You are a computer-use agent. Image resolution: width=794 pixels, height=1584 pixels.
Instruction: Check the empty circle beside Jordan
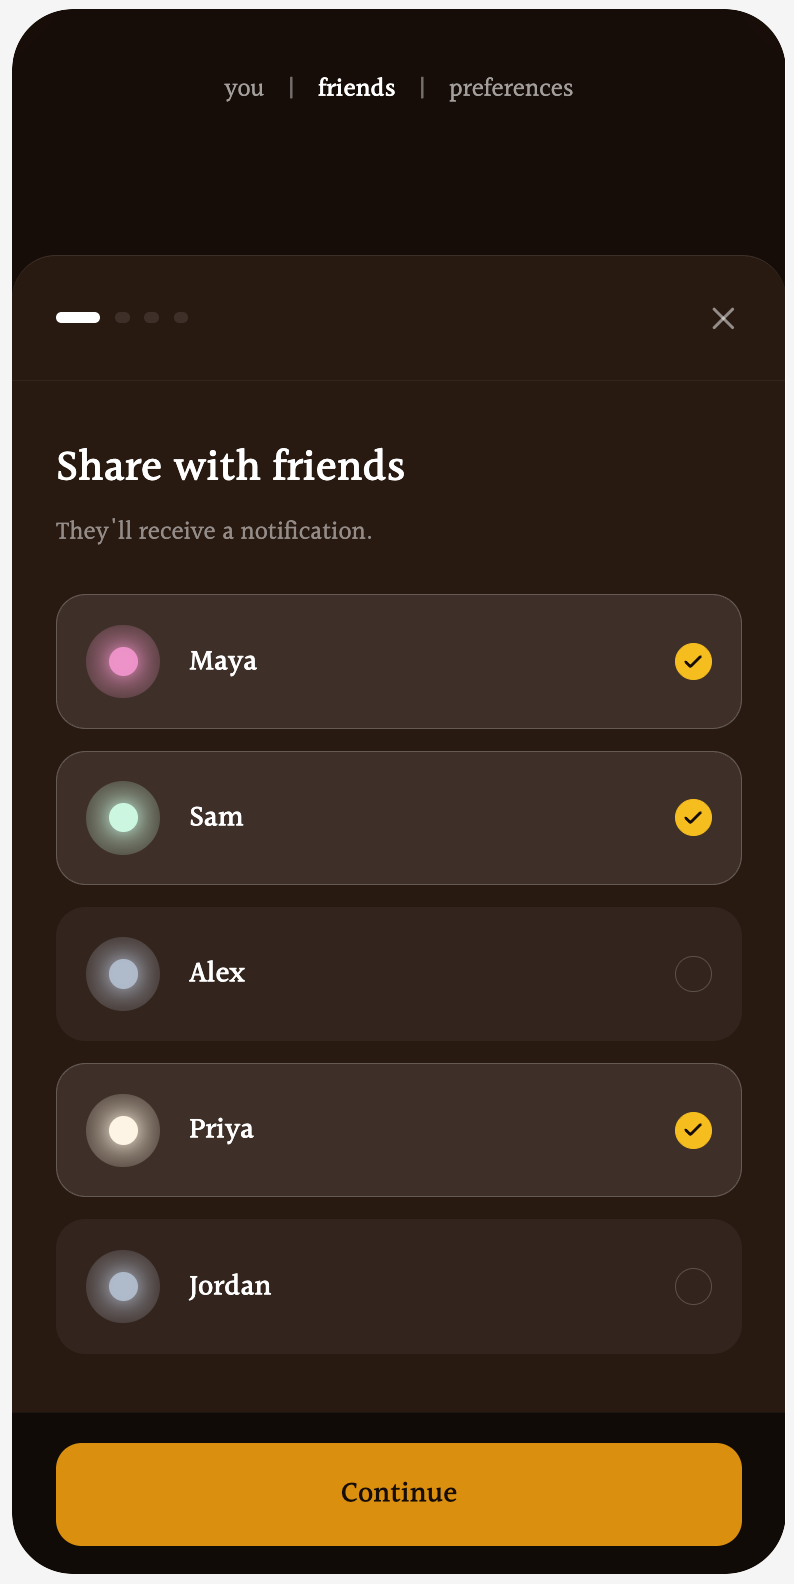click(693, 1286)
